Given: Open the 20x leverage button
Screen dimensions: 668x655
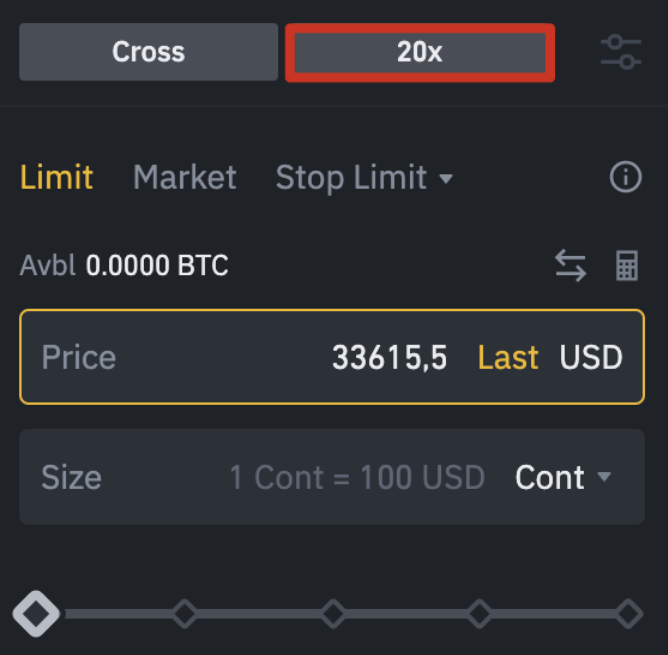Looking at the screenshot, I should pyautogui.click(x=419, y=52).
